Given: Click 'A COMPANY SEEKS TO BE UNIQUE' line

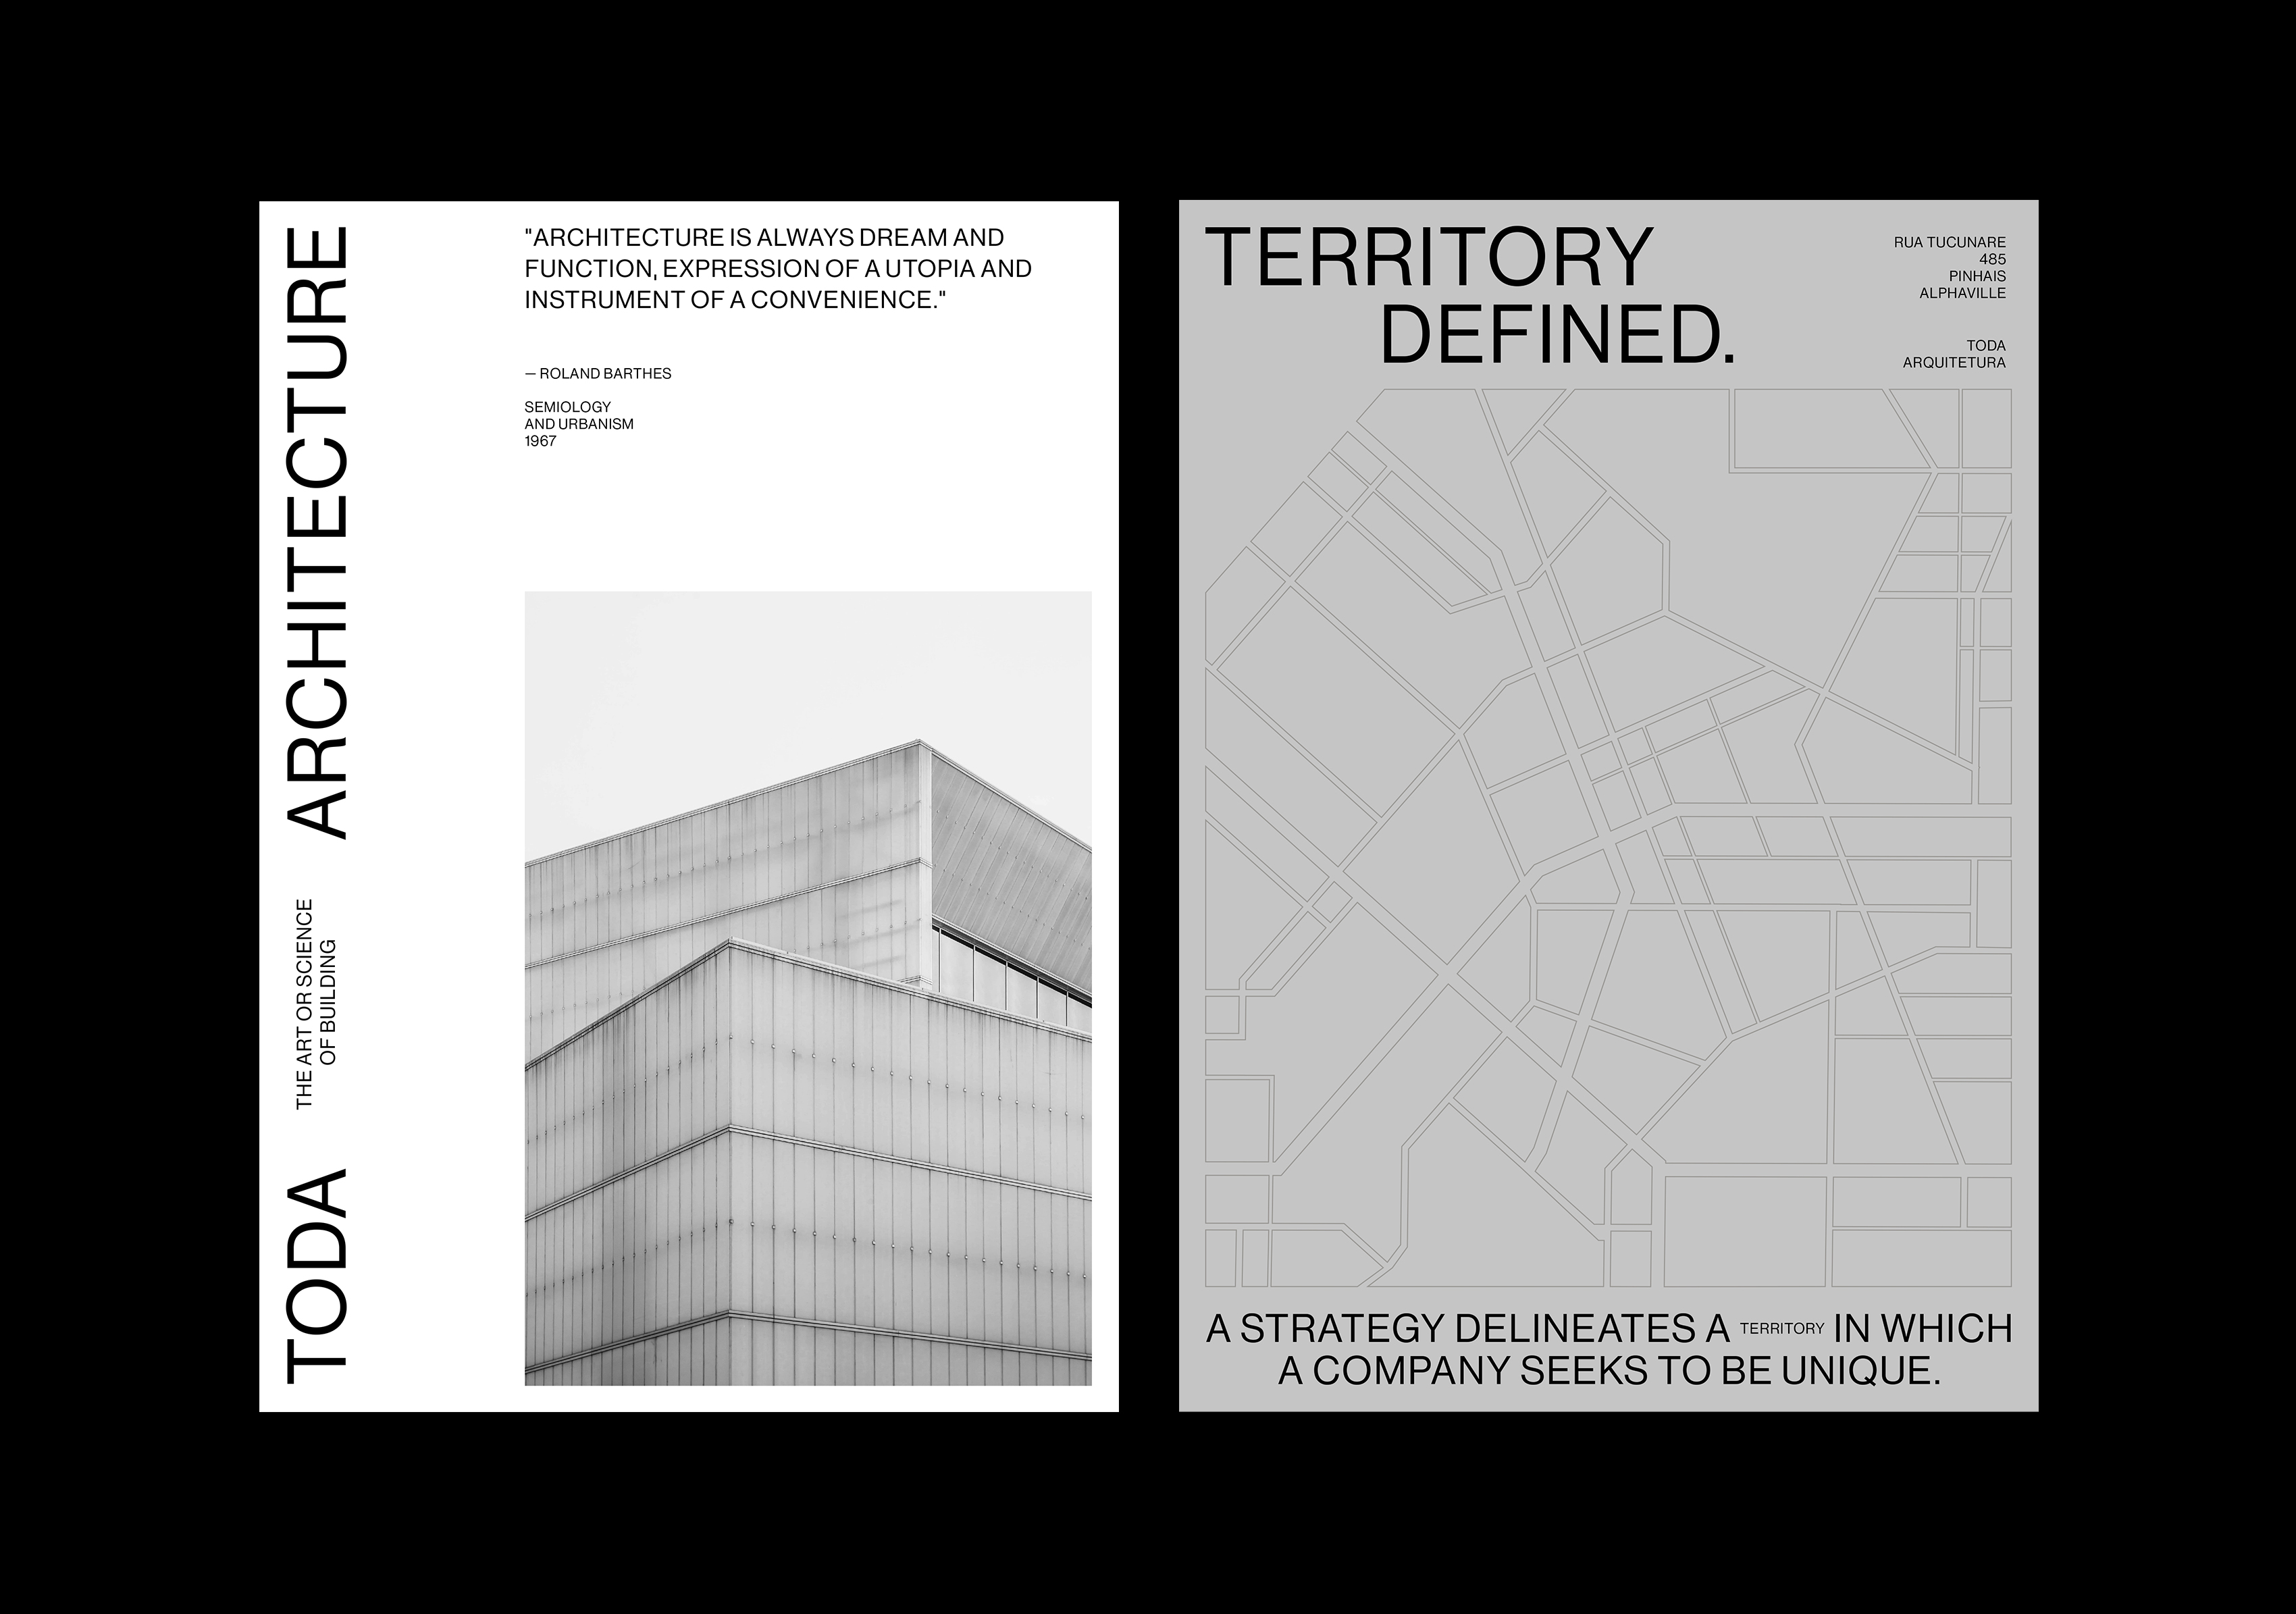Looking at the screenshot, I should (x=1609, y=1371).
